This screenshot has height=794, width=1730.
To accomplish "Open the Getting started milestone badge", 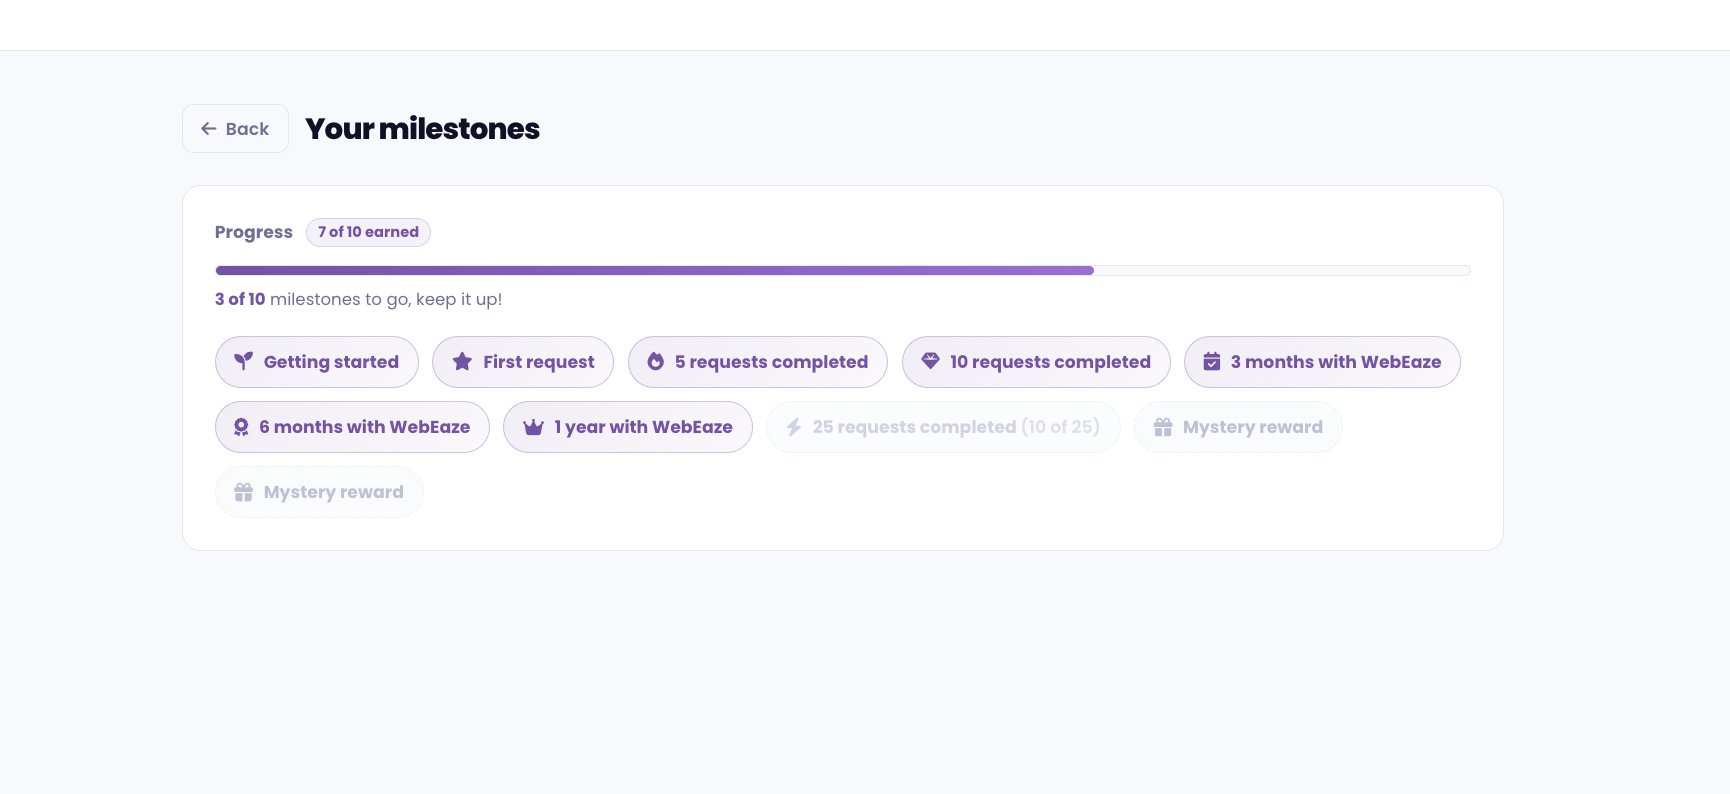I will tap(317, 362).
